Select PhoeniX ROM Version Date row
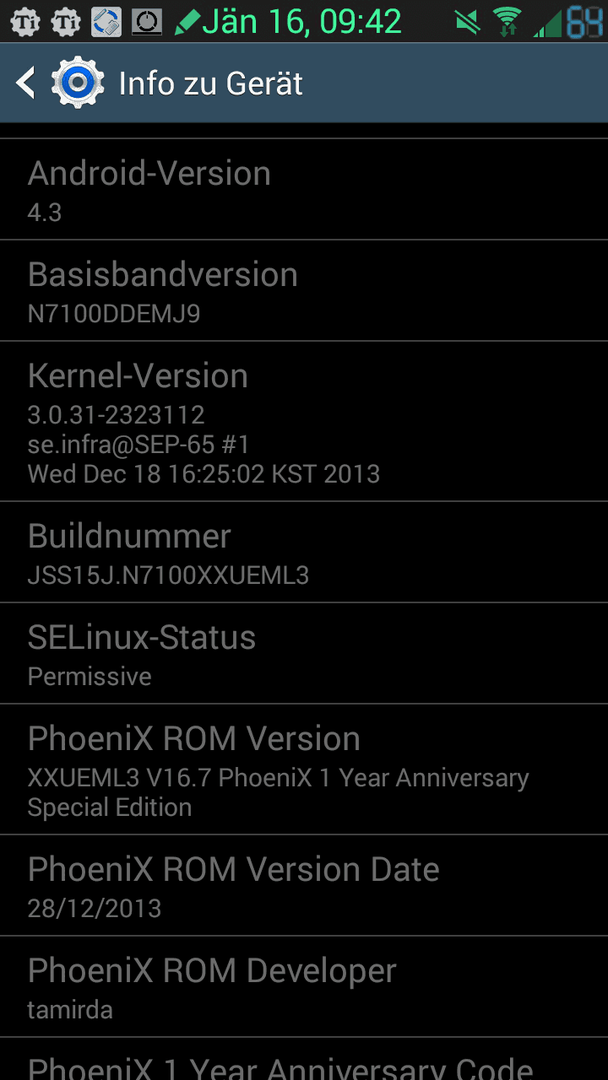Screen dimensions: 608x1080 tap(304, 886)
